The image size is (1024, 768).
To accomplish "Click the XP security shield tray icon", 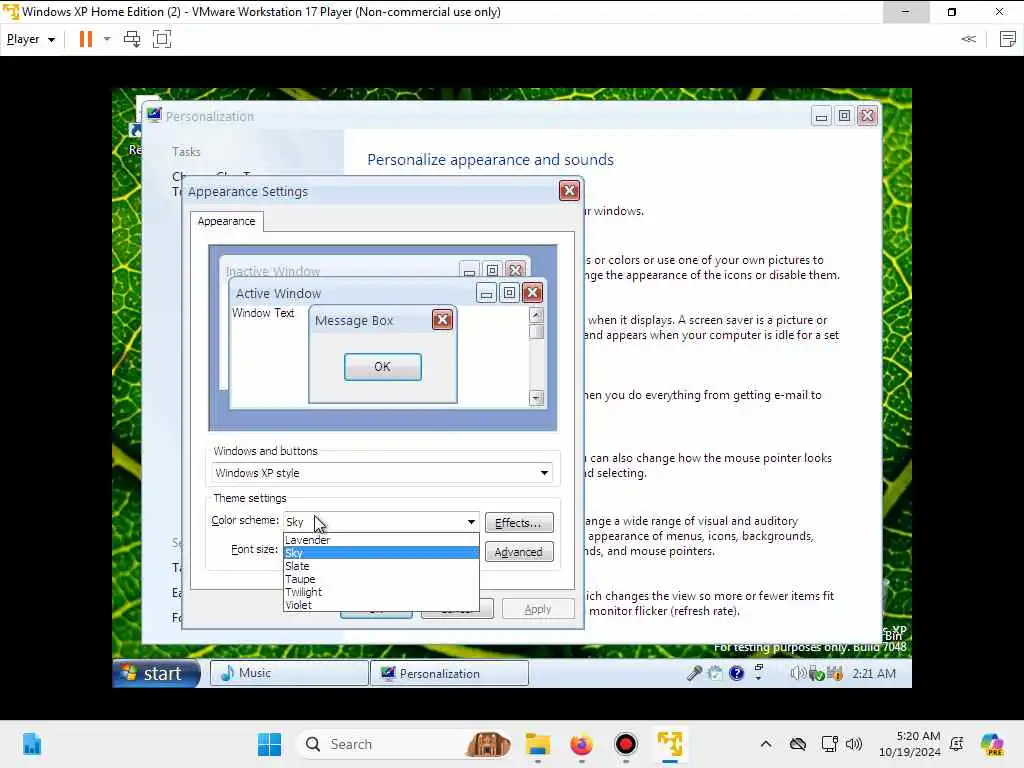I will pyautogui.click(x=835, y=673).
